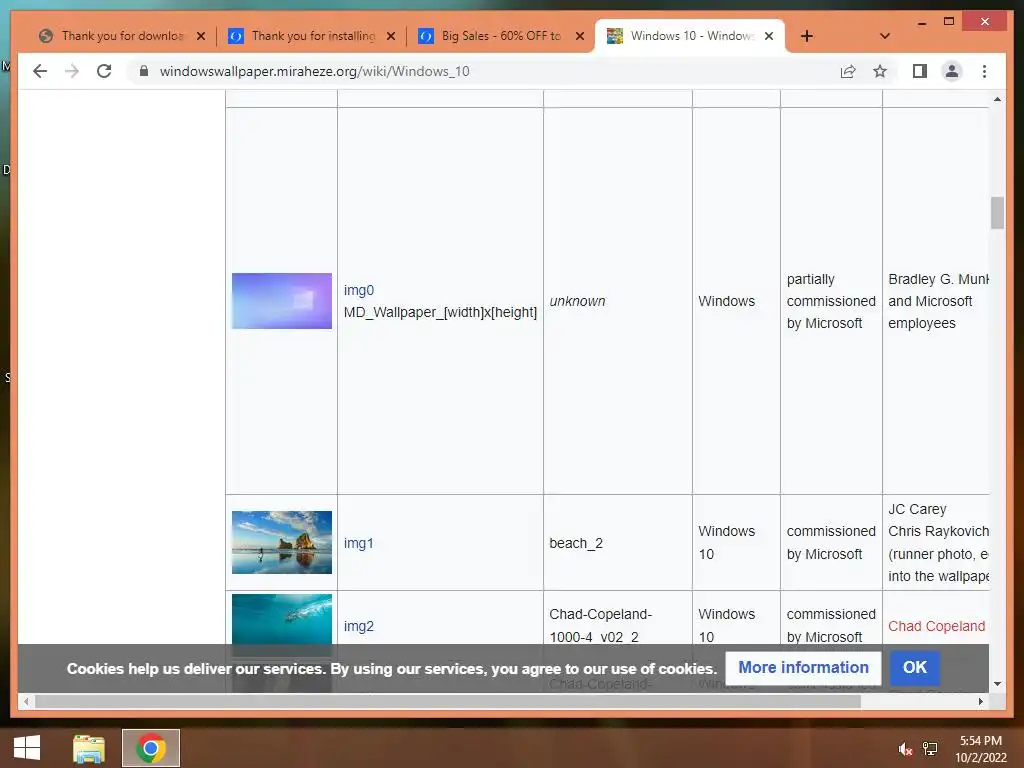Click the scroll left arrow
The width and height of the screenshot is (1024, 768).
click(x=26, y=701)
